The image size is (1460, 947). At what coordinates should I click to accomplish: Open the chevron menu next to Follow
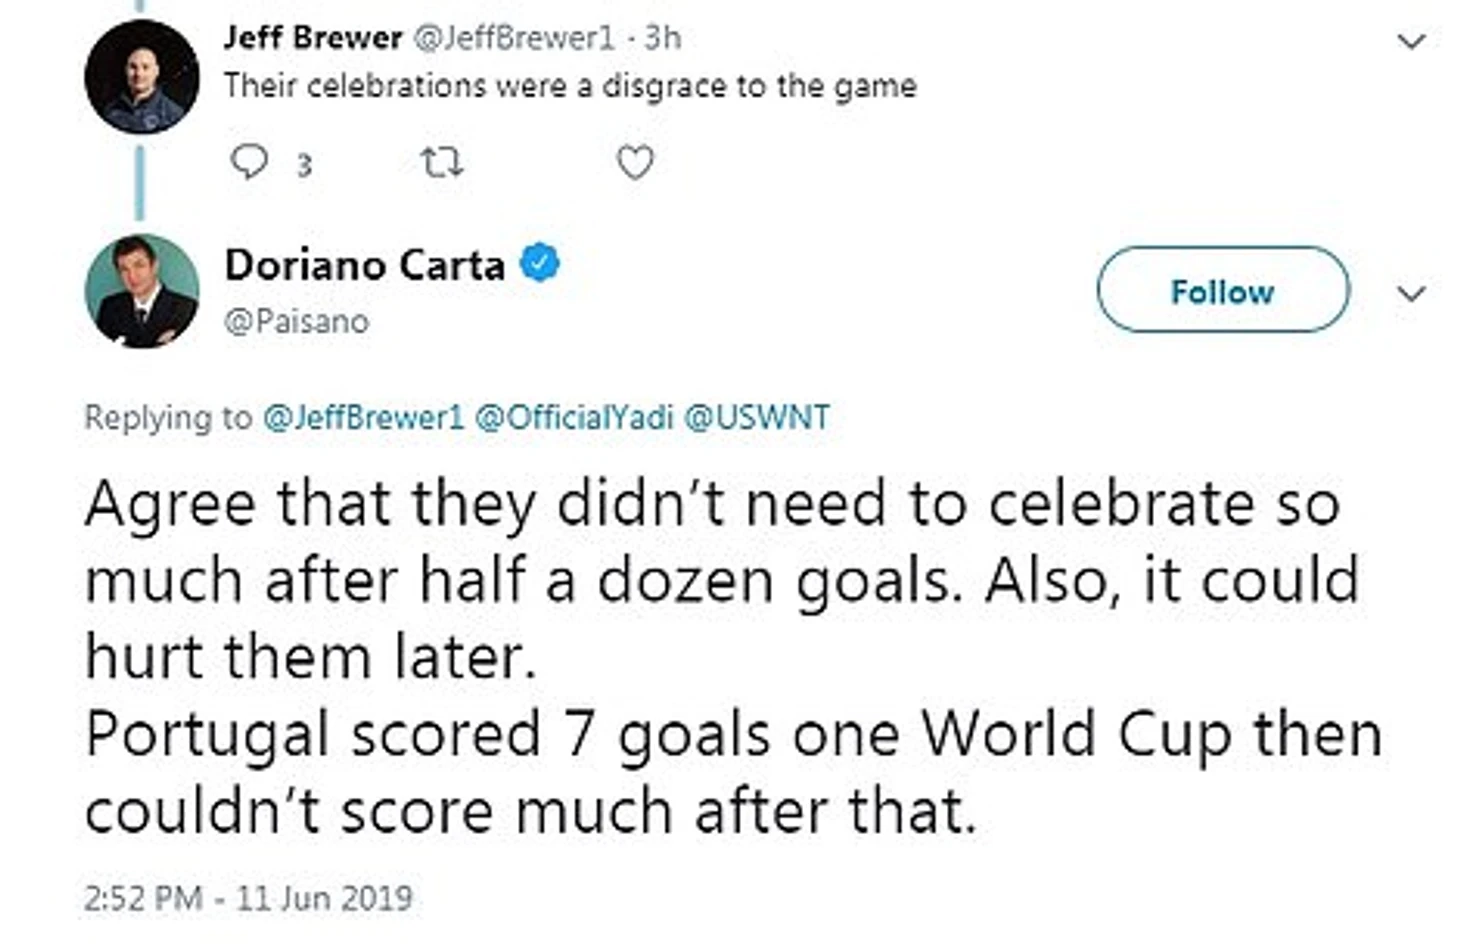[1410, 294]
